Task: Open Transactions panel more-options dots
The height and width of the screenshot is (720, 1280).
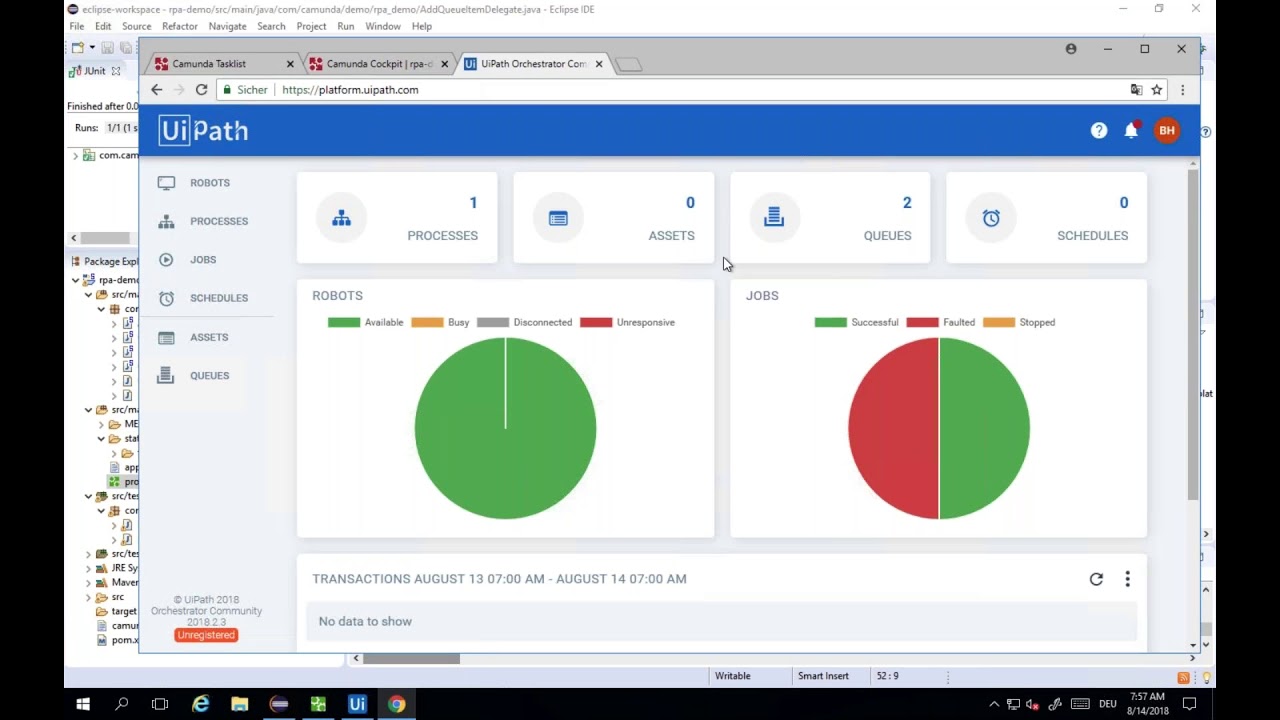Action: pos(1127,579)
